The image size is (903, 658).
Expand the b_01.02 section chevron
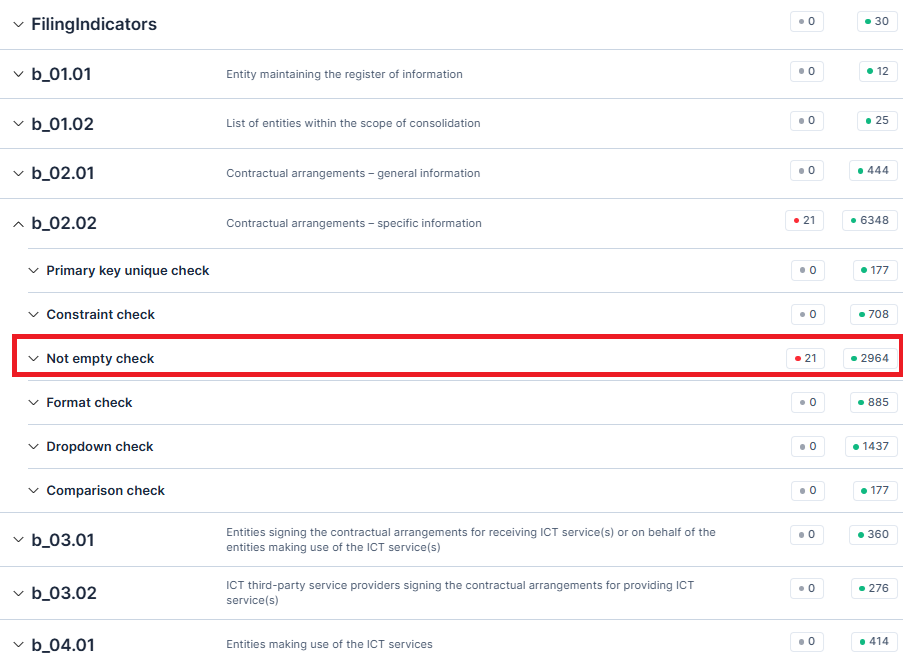(x=17, y=124)
